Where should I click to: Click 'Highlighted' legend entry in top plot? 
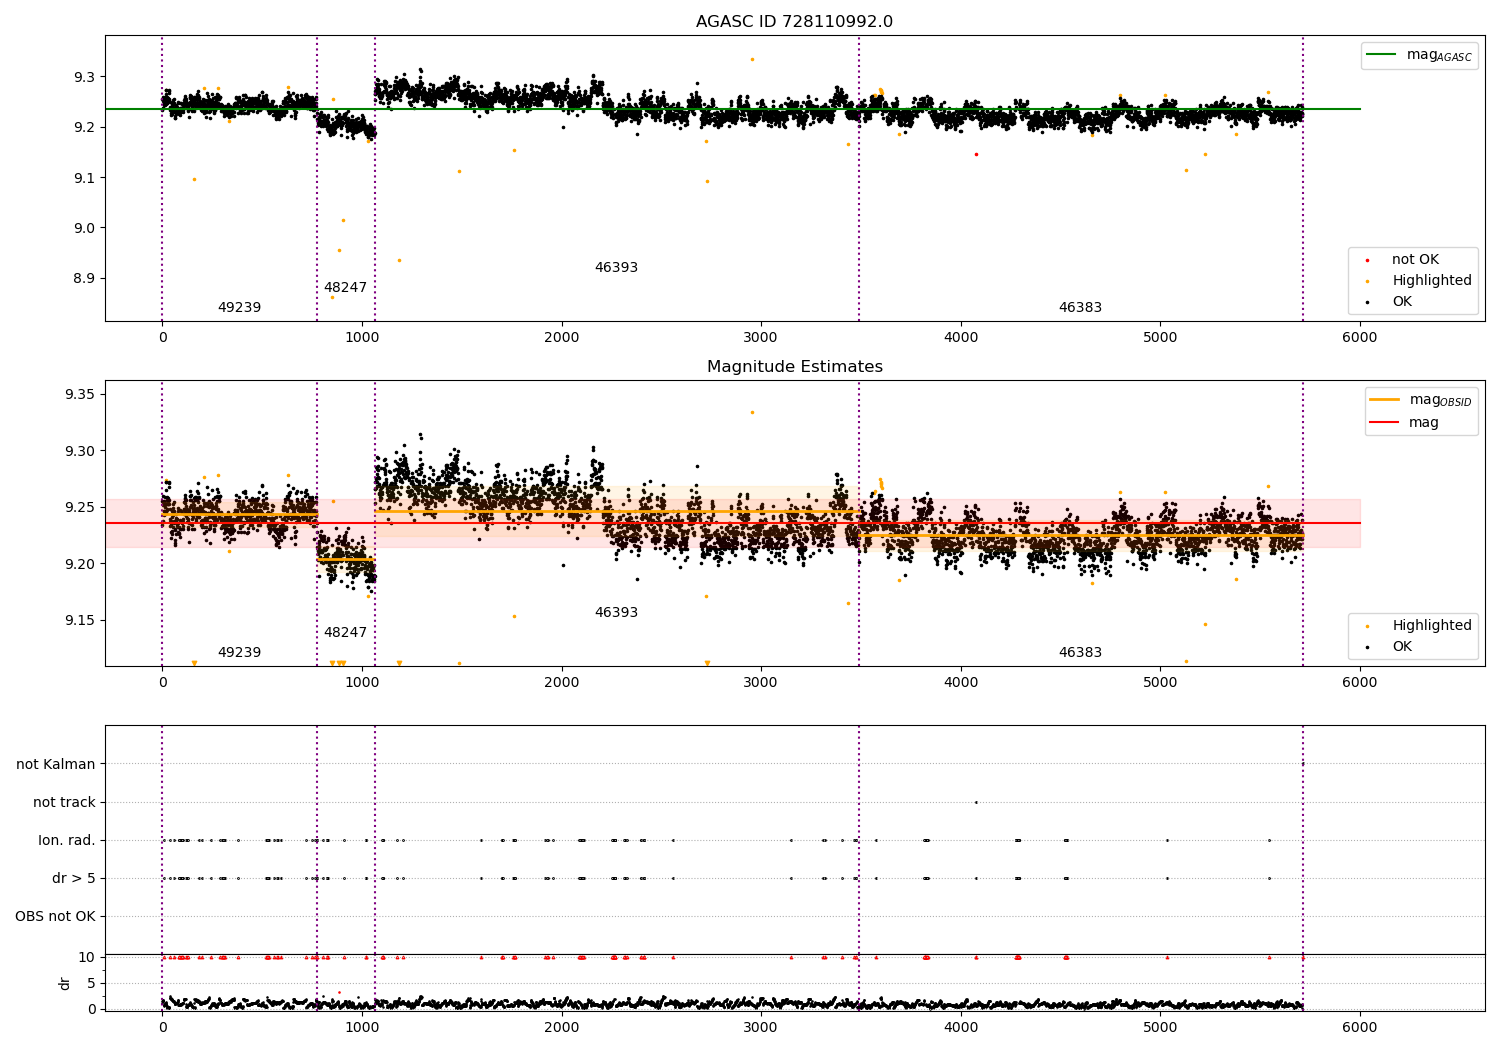click(x=1418, y=281)
